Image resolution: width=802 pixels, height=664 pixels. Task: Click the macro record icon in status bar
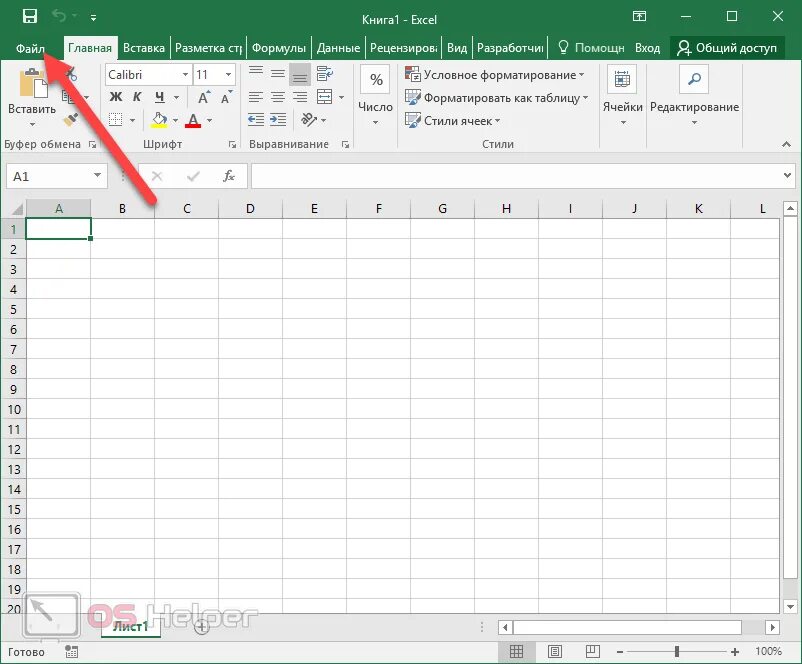click(x=72, y=652)
